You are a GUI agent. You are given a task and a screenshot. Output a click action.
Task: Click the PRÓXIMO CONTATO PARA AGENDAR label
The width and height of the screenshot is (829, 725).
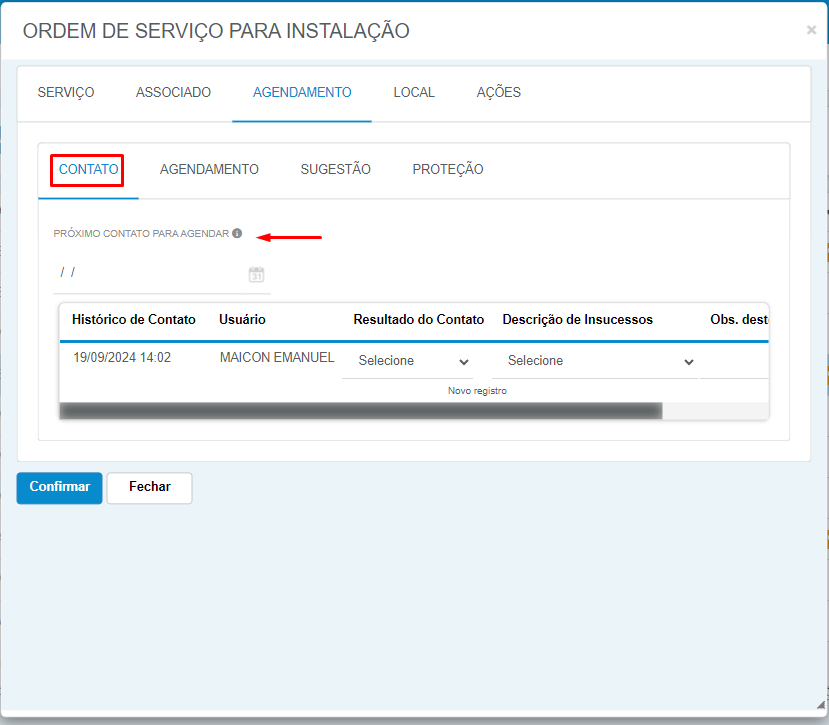(141, 234)
